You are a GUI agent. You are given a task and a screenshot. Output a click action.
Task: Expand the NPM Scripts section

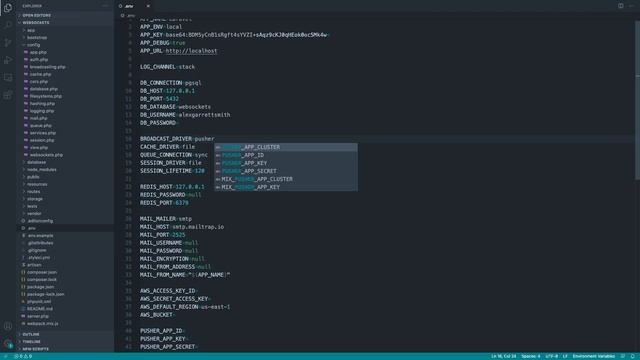[65, 349]
